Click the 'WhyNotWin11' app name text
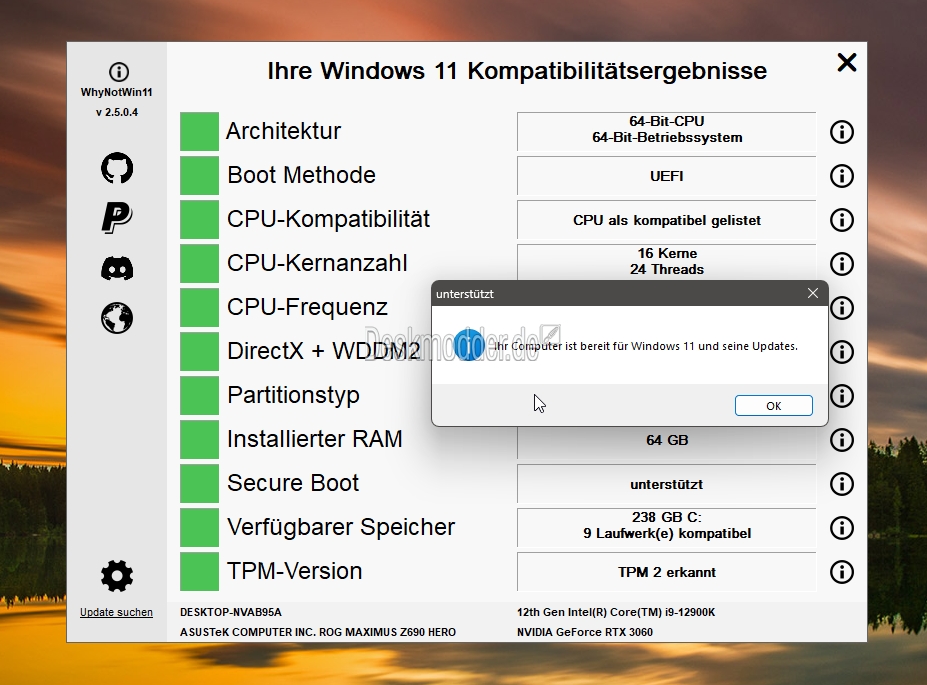 coord(116,92)
